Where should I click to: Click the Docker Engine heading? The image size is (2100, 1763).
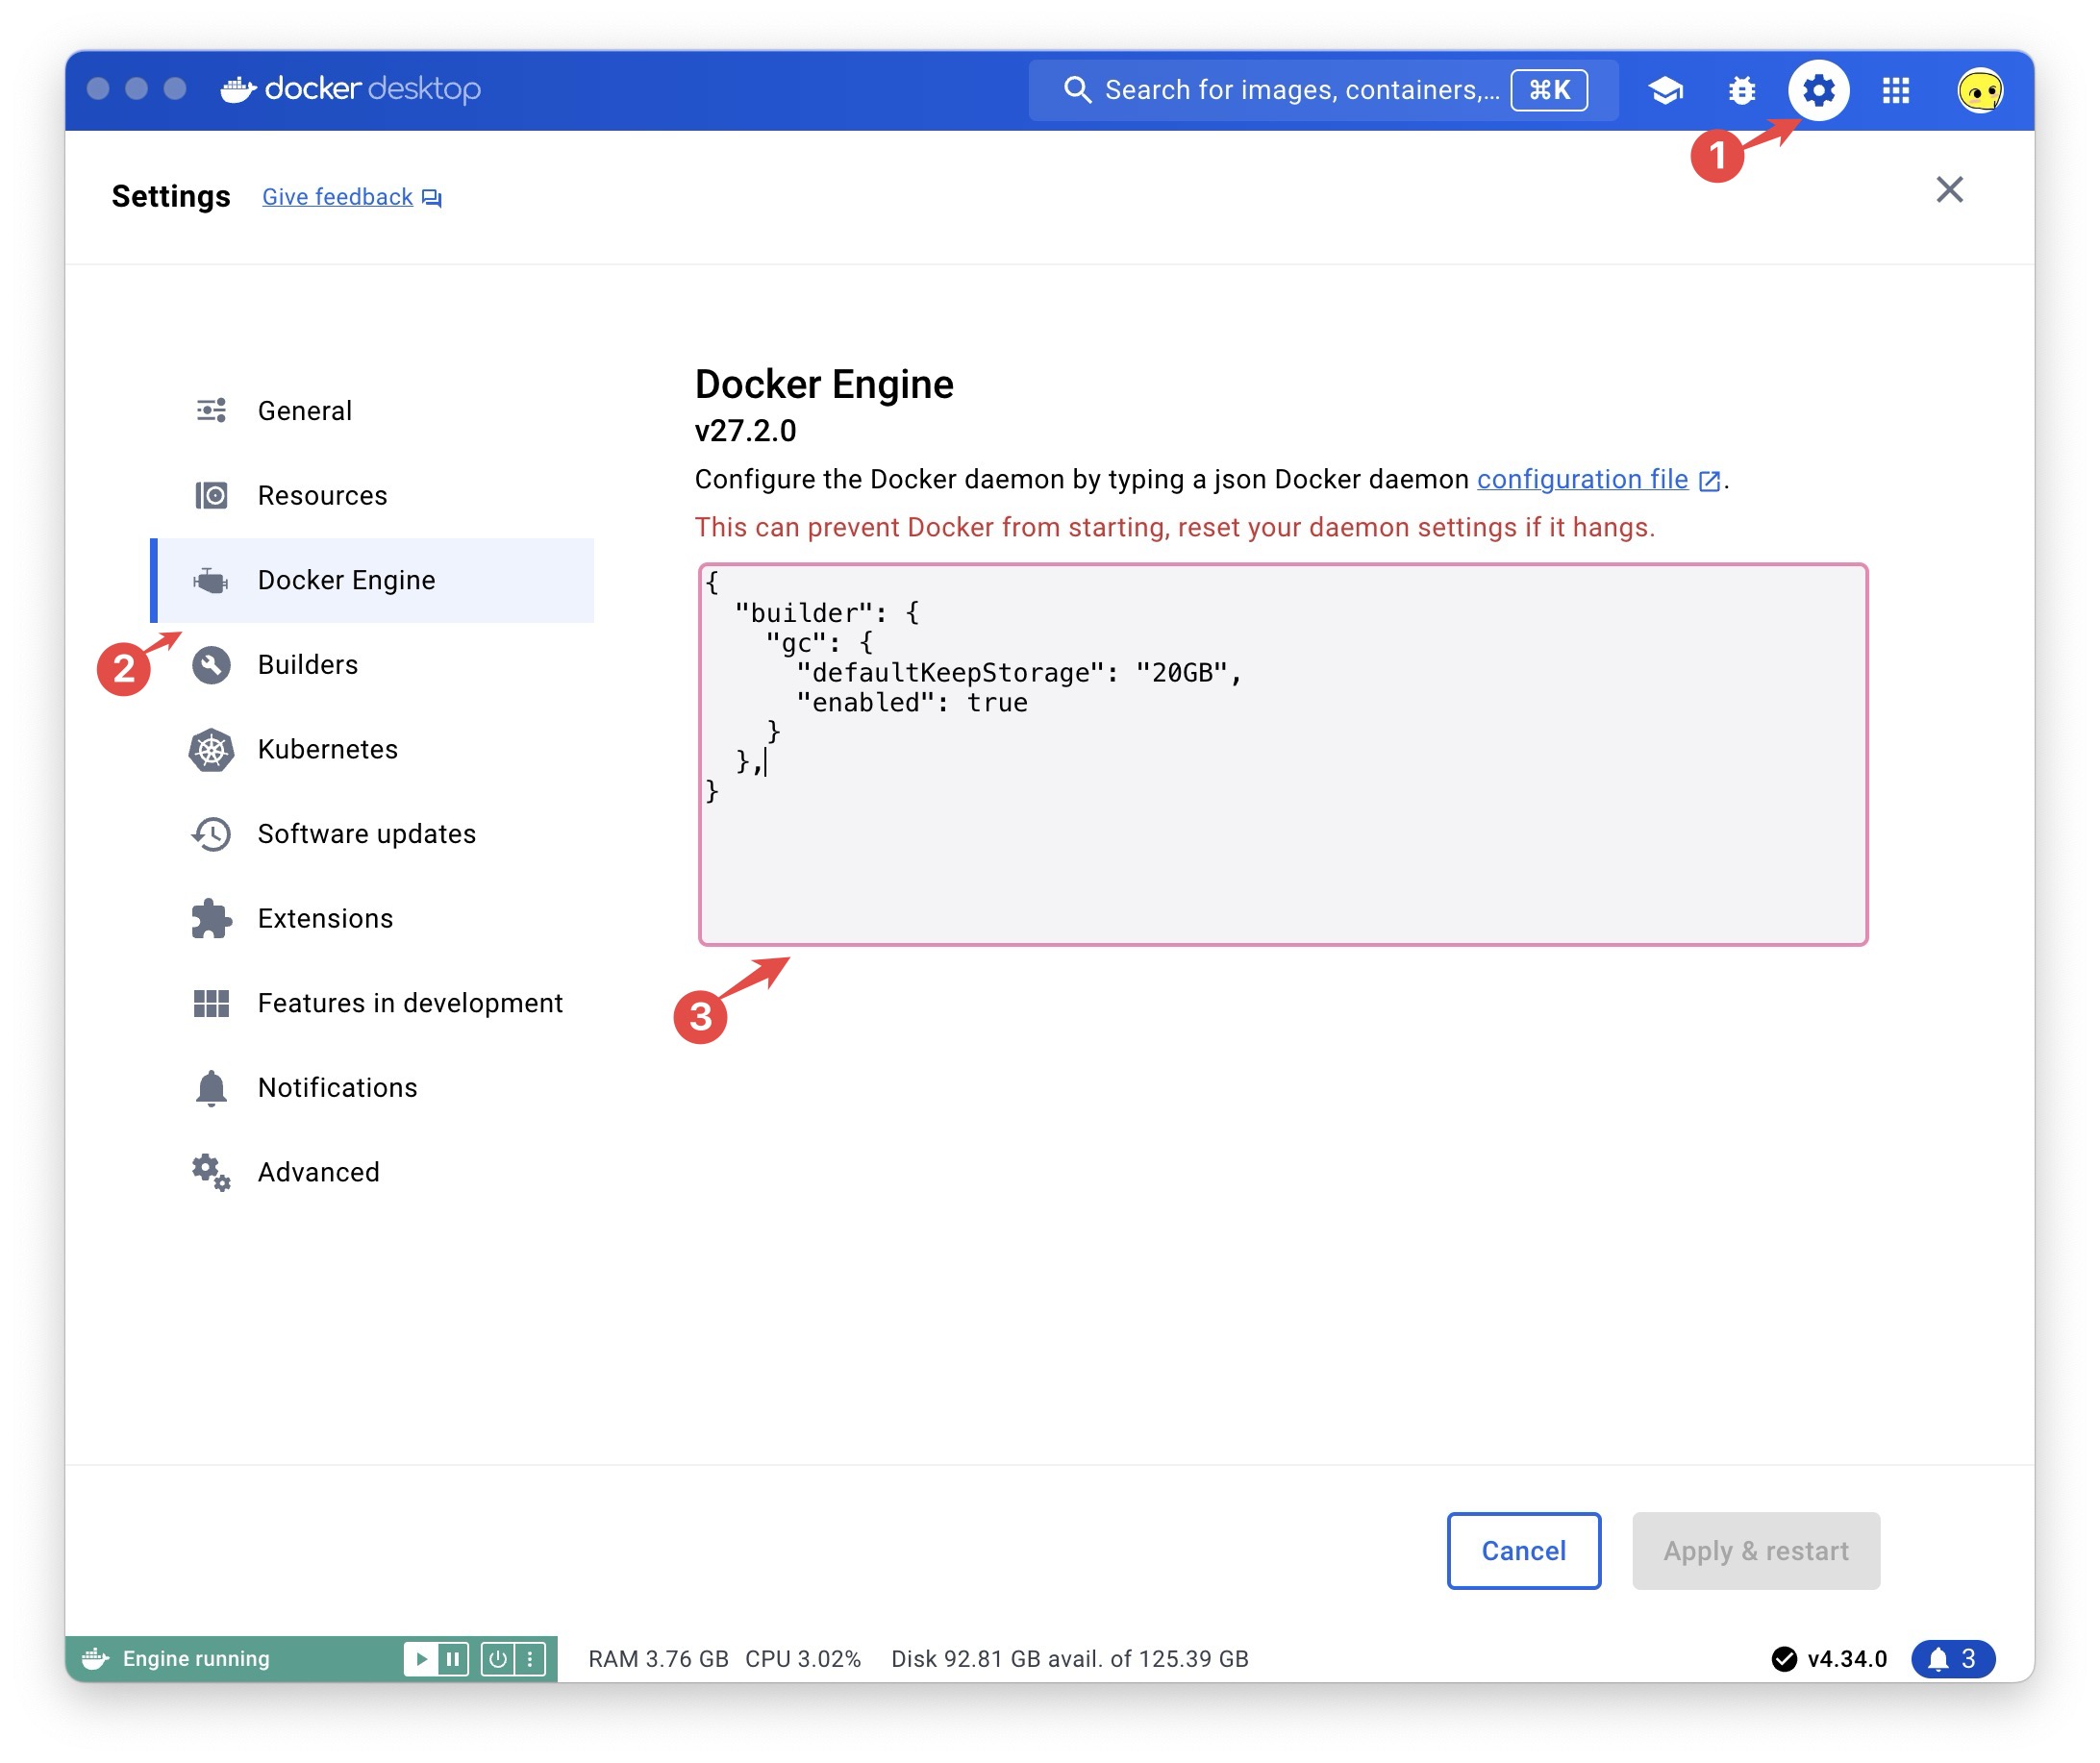coord(824,384)
